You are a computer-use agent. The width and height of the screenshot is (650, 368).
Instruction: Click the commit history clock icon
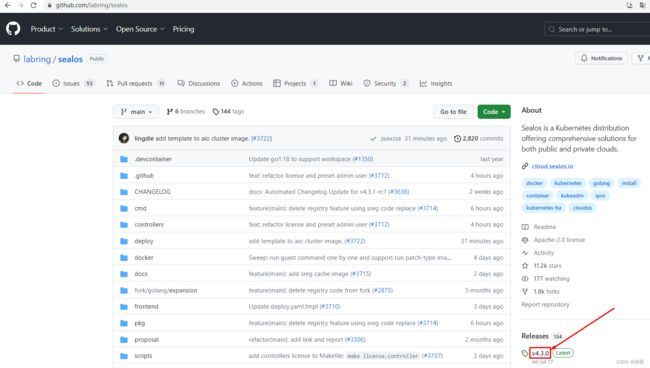coord(457,138)
